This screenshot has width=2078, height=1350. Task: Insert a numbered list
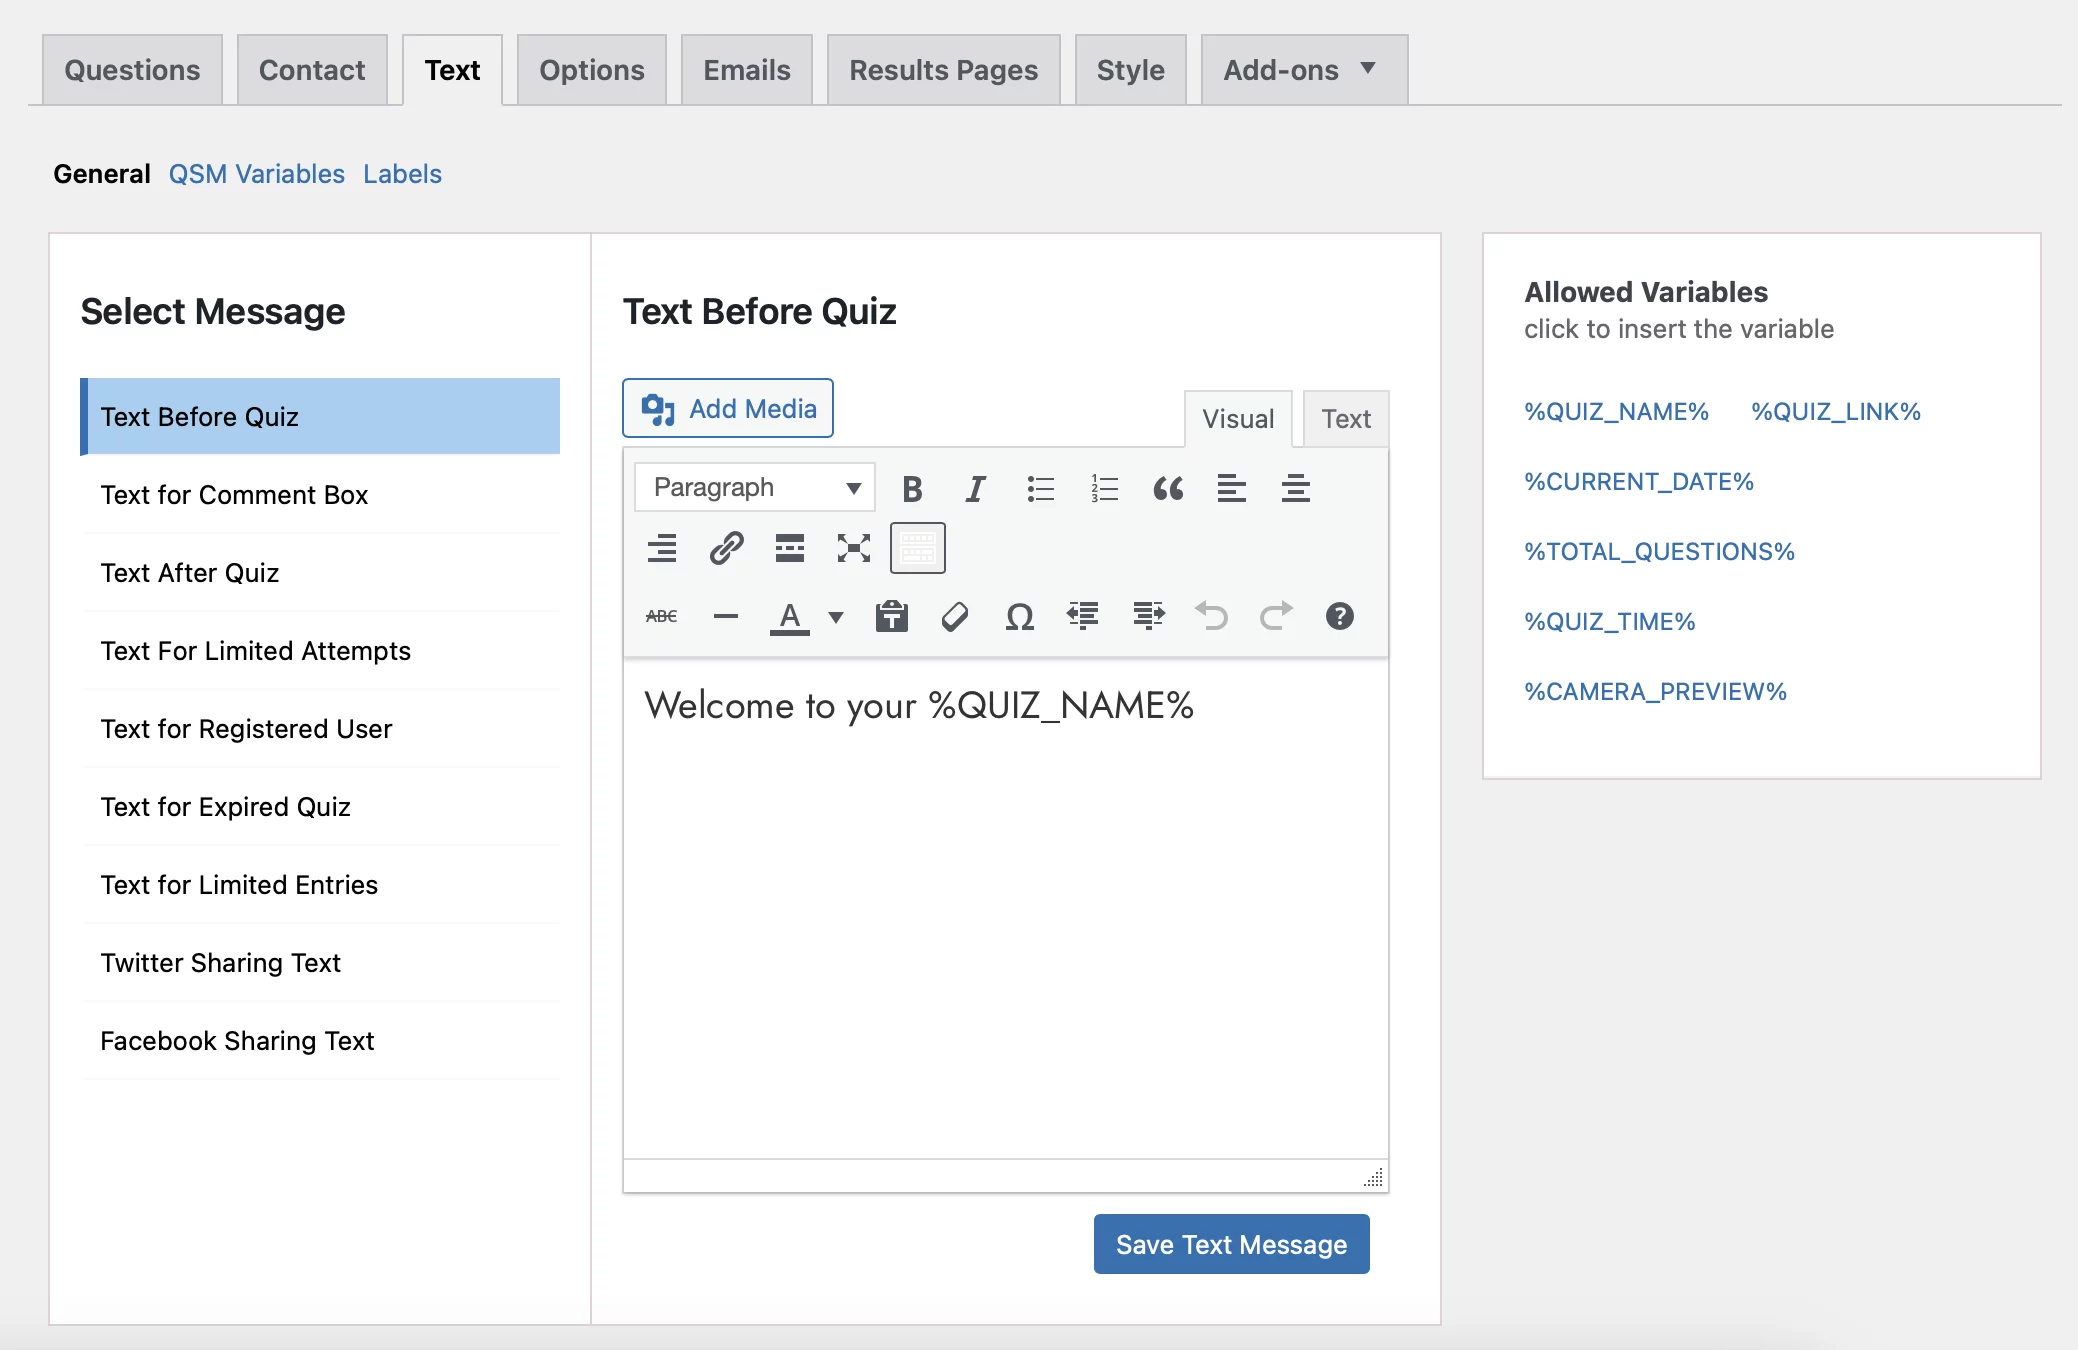click(x=1104, y=488)
